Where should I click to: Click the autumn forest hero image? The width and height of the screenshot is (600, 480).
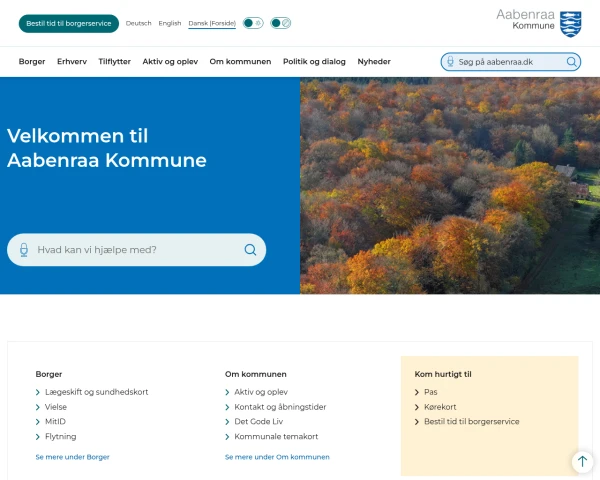pyautogui.click(x=450, y=185)
